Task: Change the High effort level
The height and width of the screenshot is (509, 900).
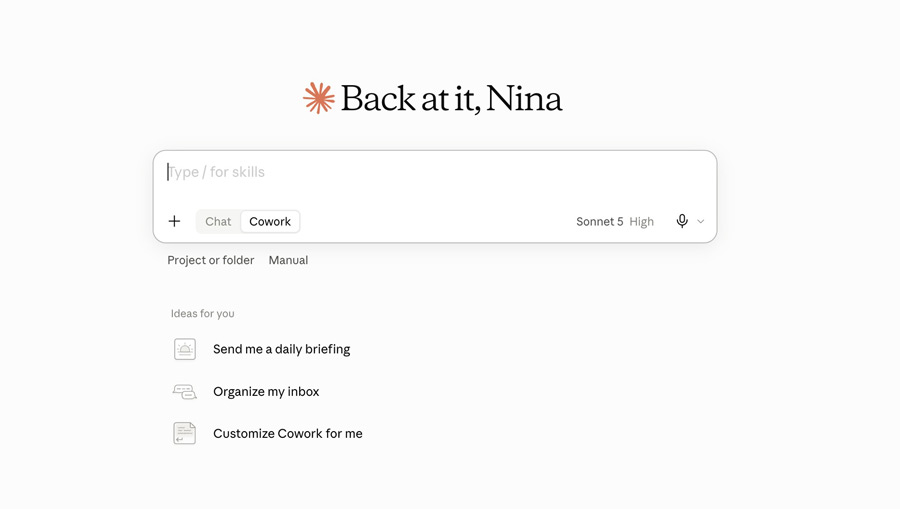Action: [x=641, y=222]
